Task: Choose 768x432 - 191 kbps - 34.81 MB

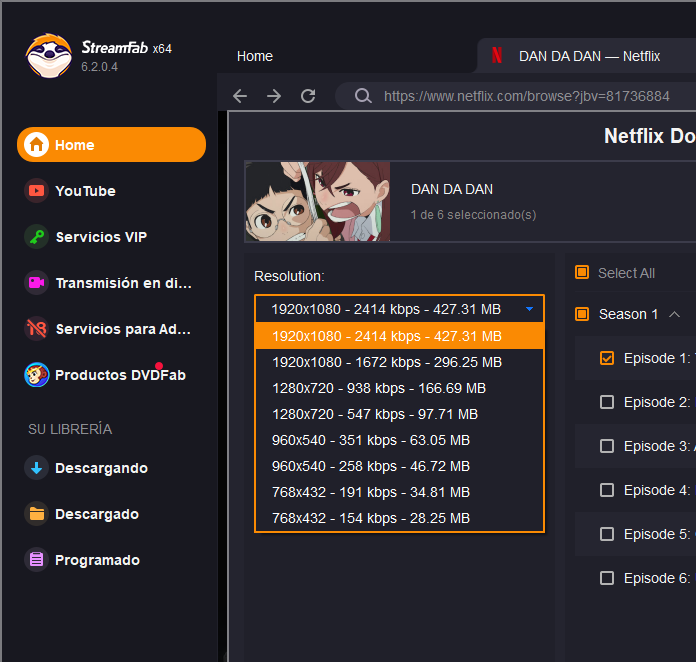Action: click(x=399, y=492)
